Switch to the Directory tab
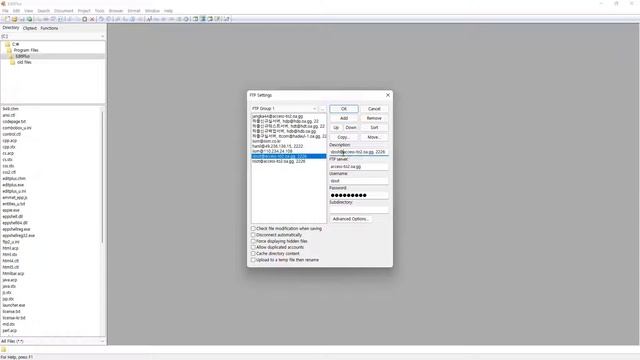This screenshot has height=360, width=640. 11,28
